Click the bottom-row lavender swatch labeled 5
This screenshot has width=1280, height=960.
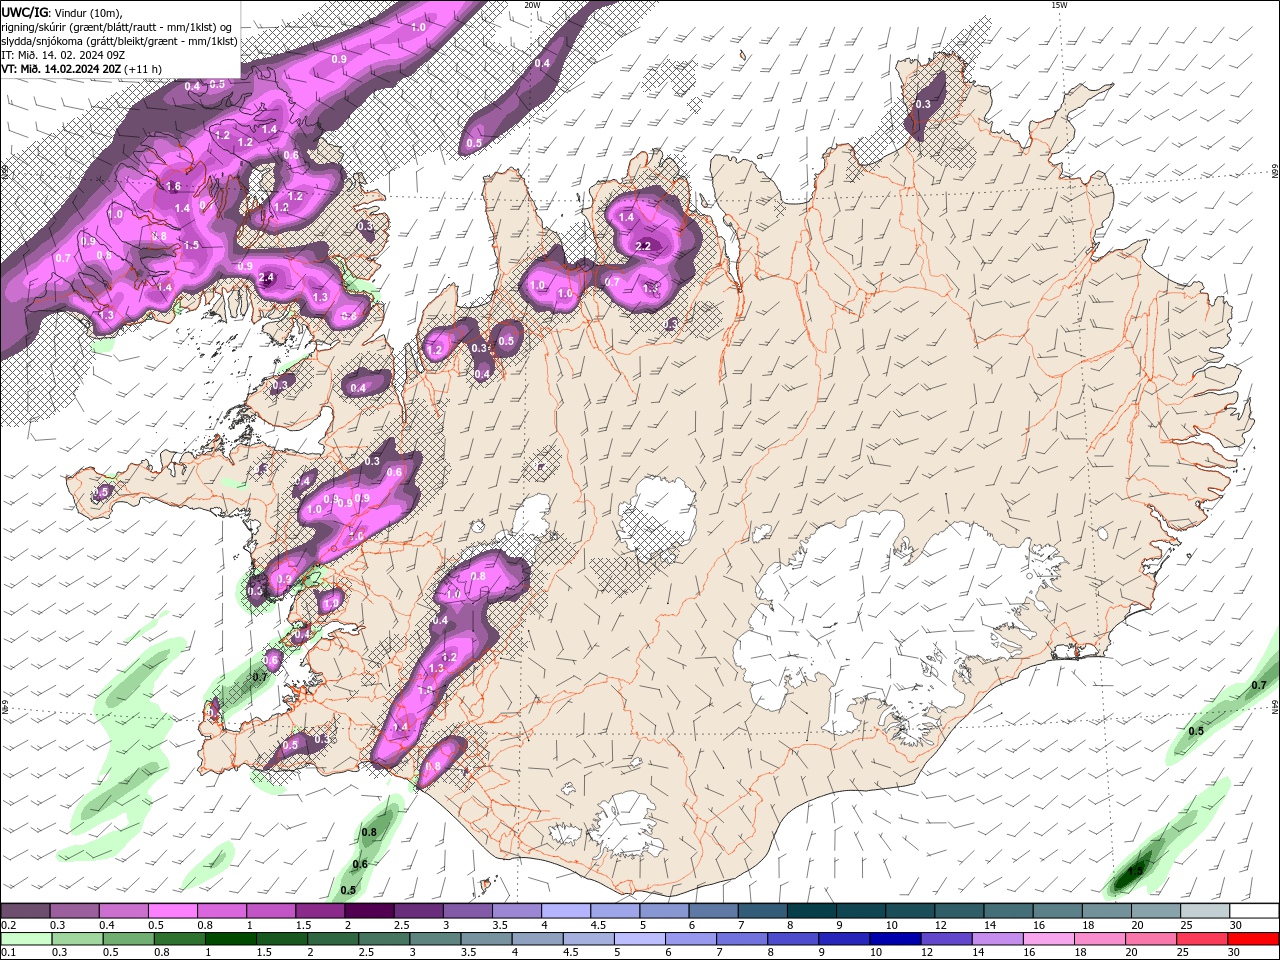pyautogui.click(x=640, y=939)
